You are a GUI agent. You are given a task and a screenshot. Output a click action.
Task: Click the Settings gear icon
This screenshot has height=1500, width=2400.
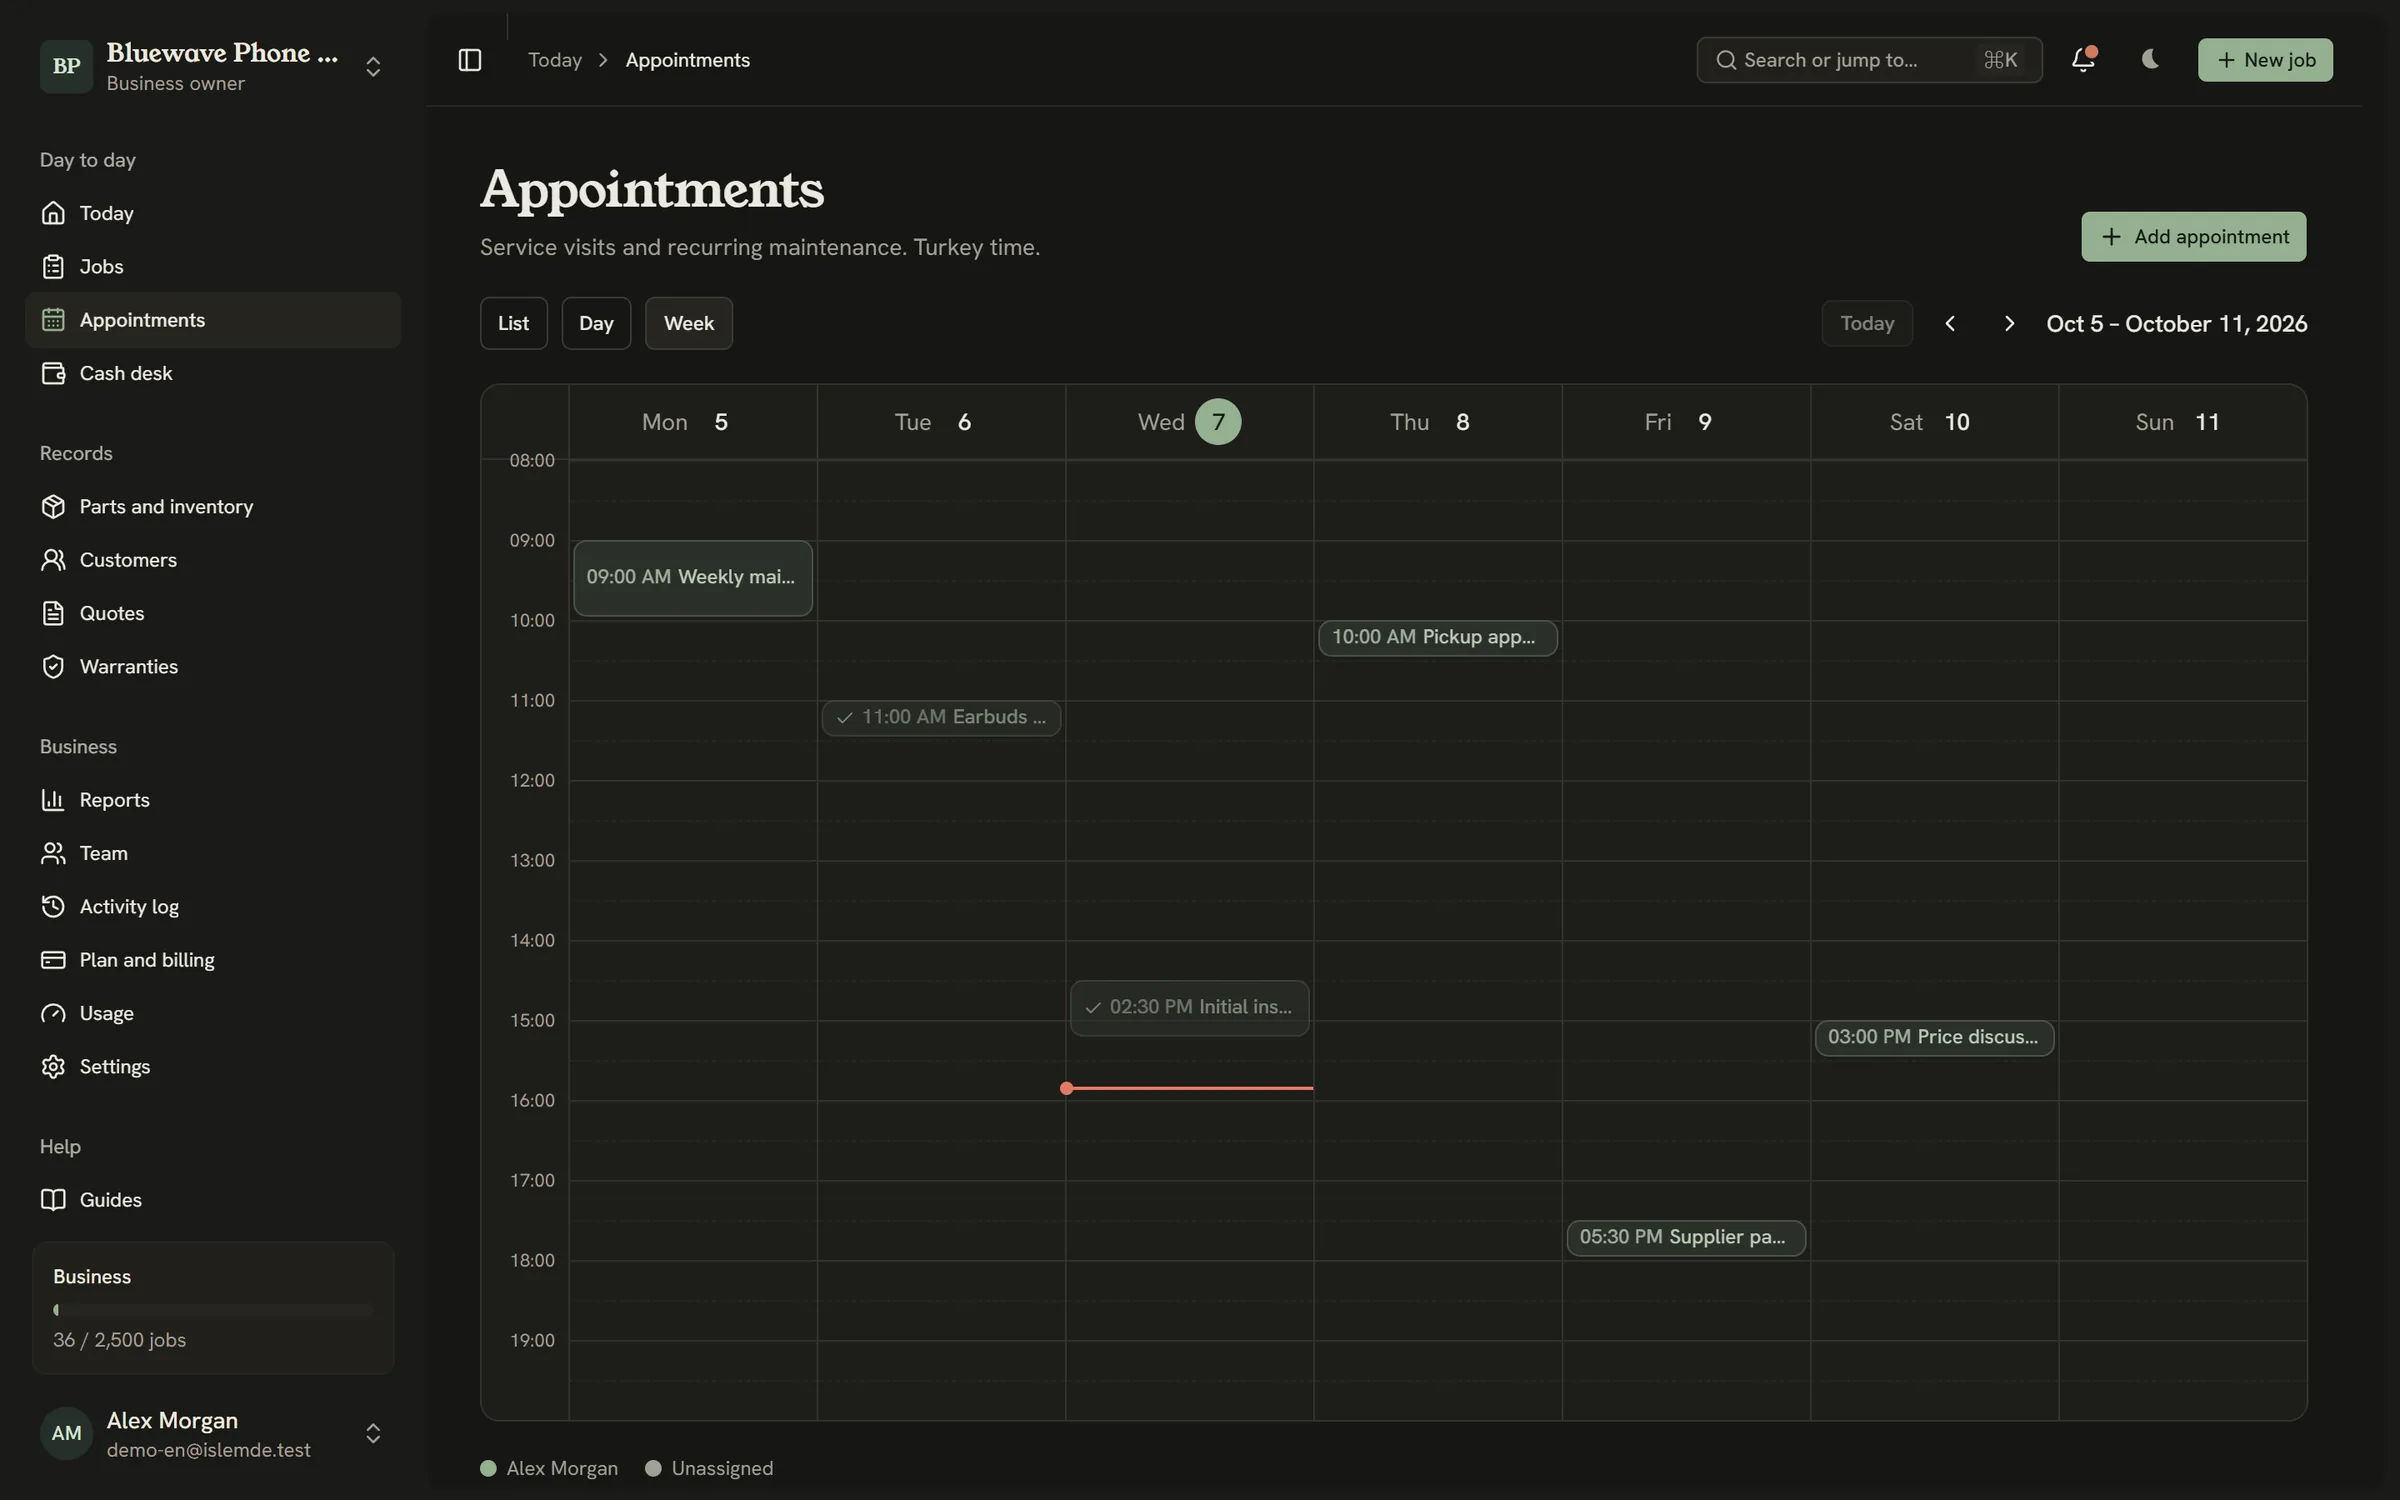click(53, 1066)
